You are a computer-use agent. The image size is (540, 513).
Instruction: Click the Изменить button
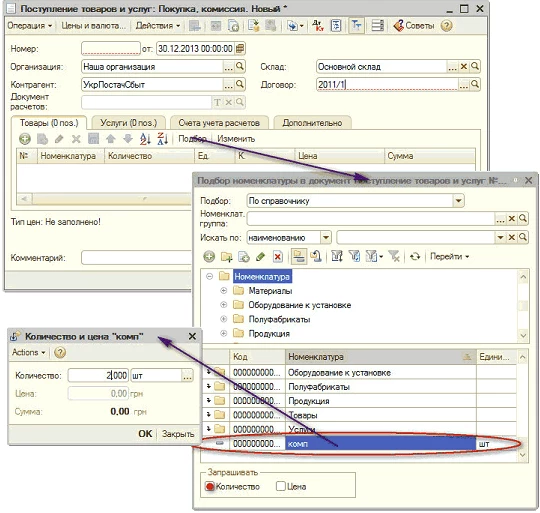236,139
